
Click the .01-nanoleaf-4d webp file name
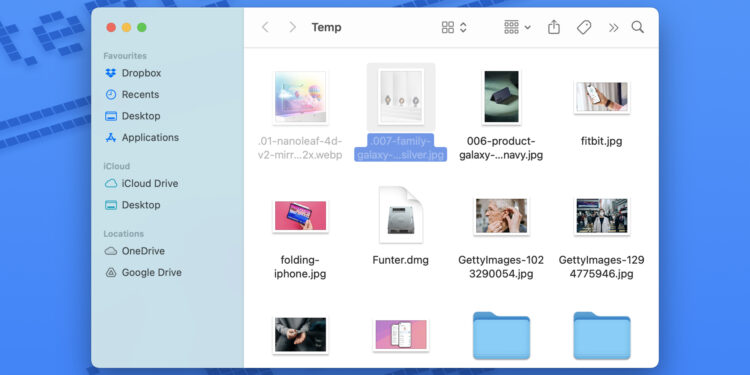pyautogui.click(x=300, y=148)
